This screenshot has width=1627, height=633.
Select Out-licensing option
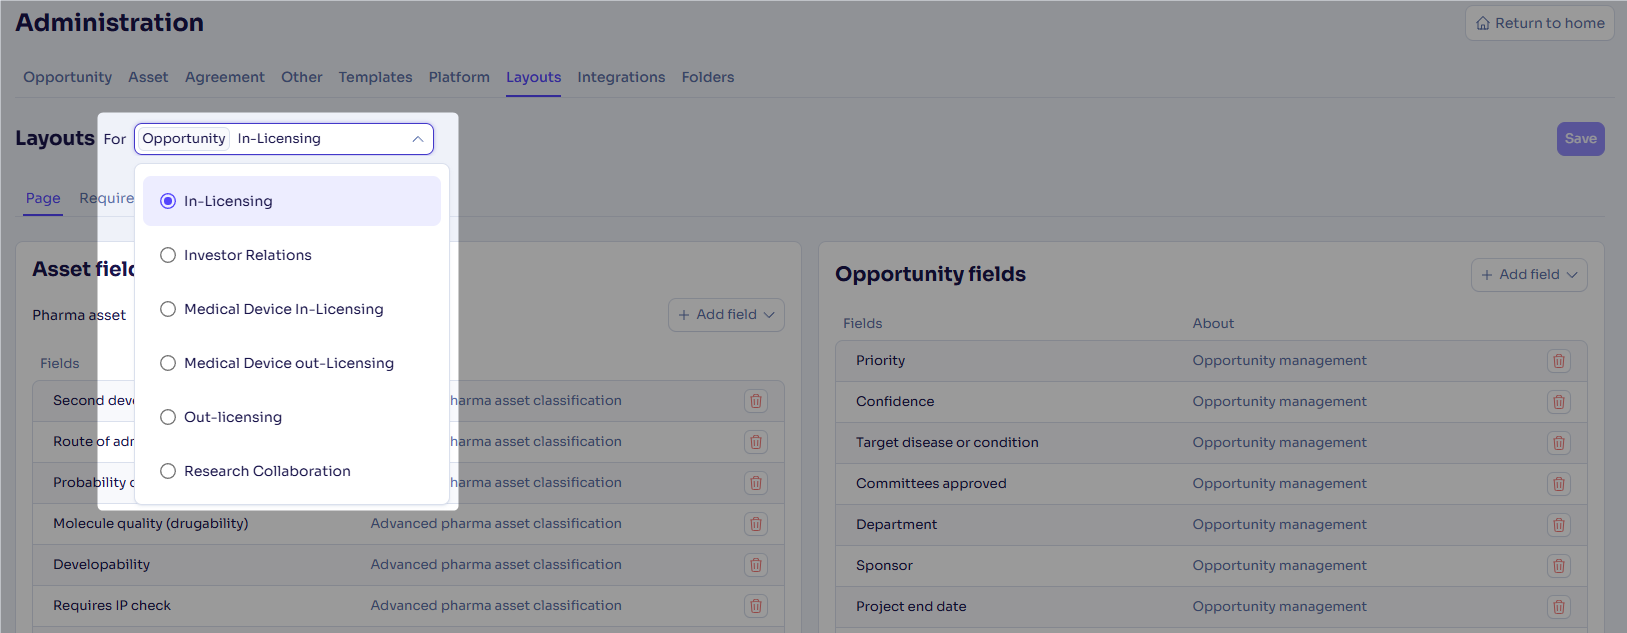click(292, 417)
